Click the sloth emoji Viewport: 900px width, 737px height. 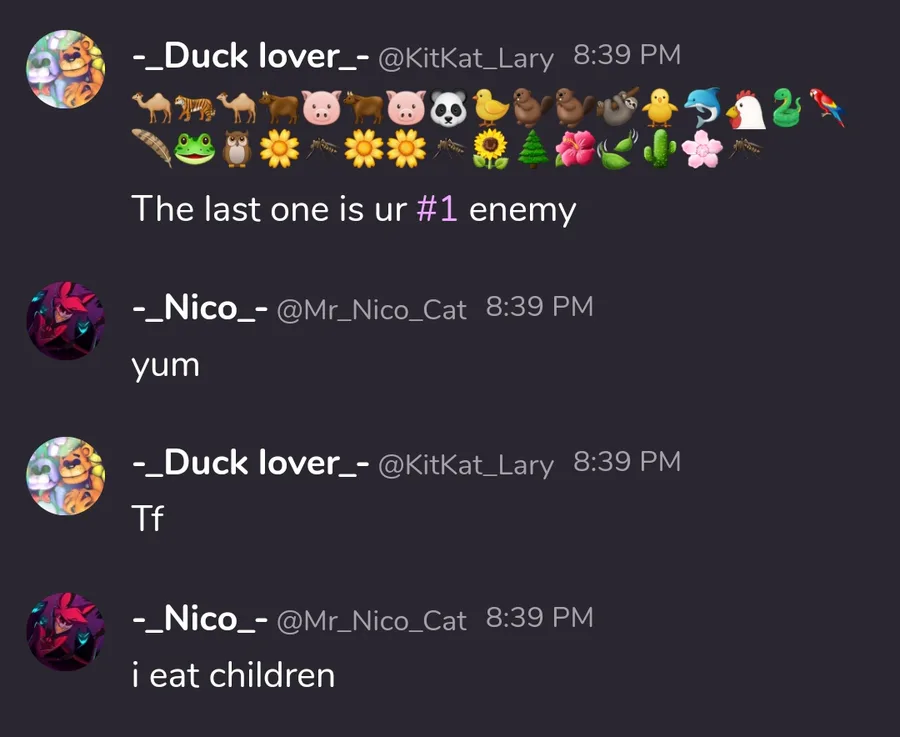coord(618,107)
